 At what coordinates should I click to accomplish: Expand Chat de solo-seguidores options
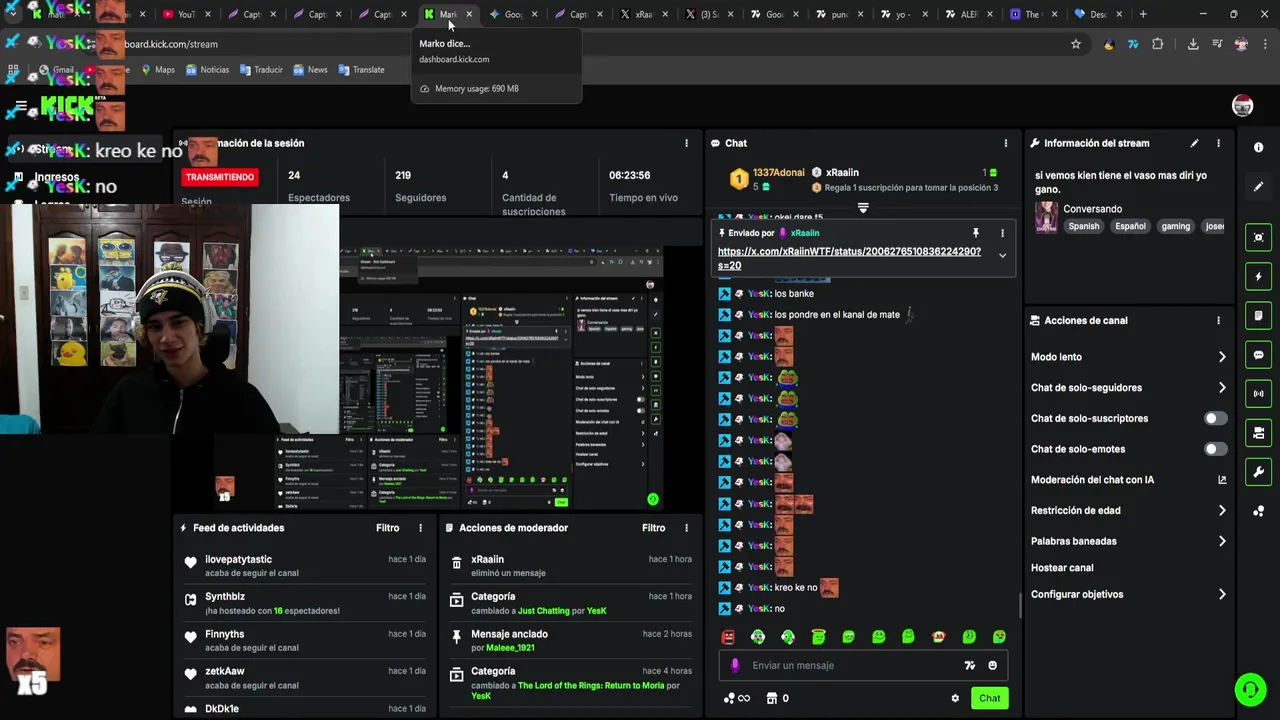coord(1222,388)
